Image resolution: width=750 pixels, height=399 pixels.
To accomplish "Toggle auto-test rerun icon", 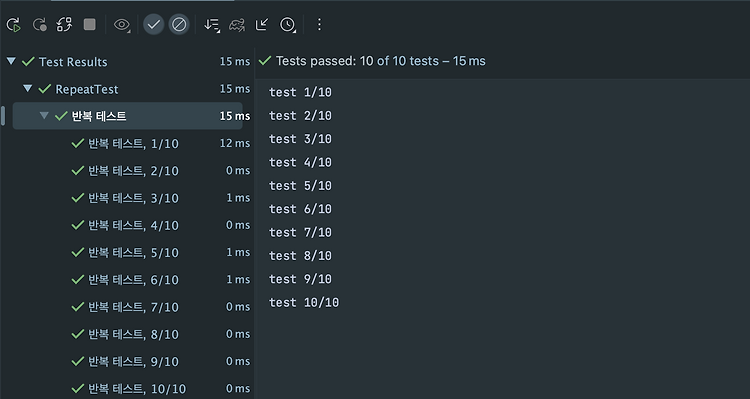I will point(64,24).
